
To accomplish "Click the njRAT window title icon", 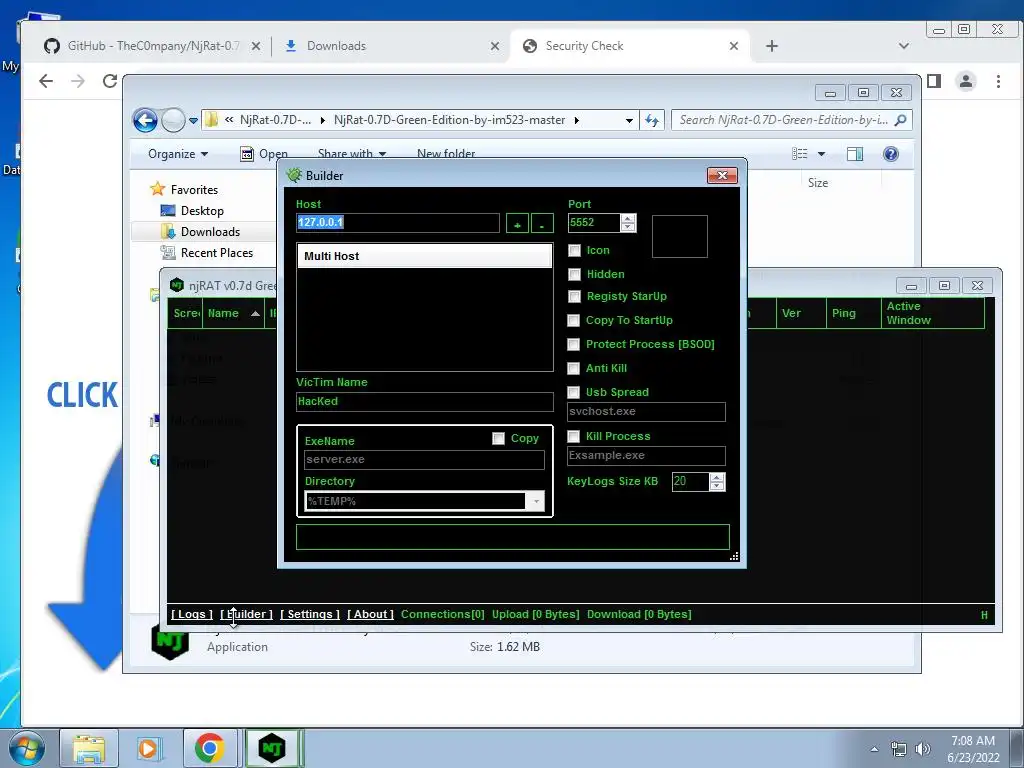I will 176,285.
